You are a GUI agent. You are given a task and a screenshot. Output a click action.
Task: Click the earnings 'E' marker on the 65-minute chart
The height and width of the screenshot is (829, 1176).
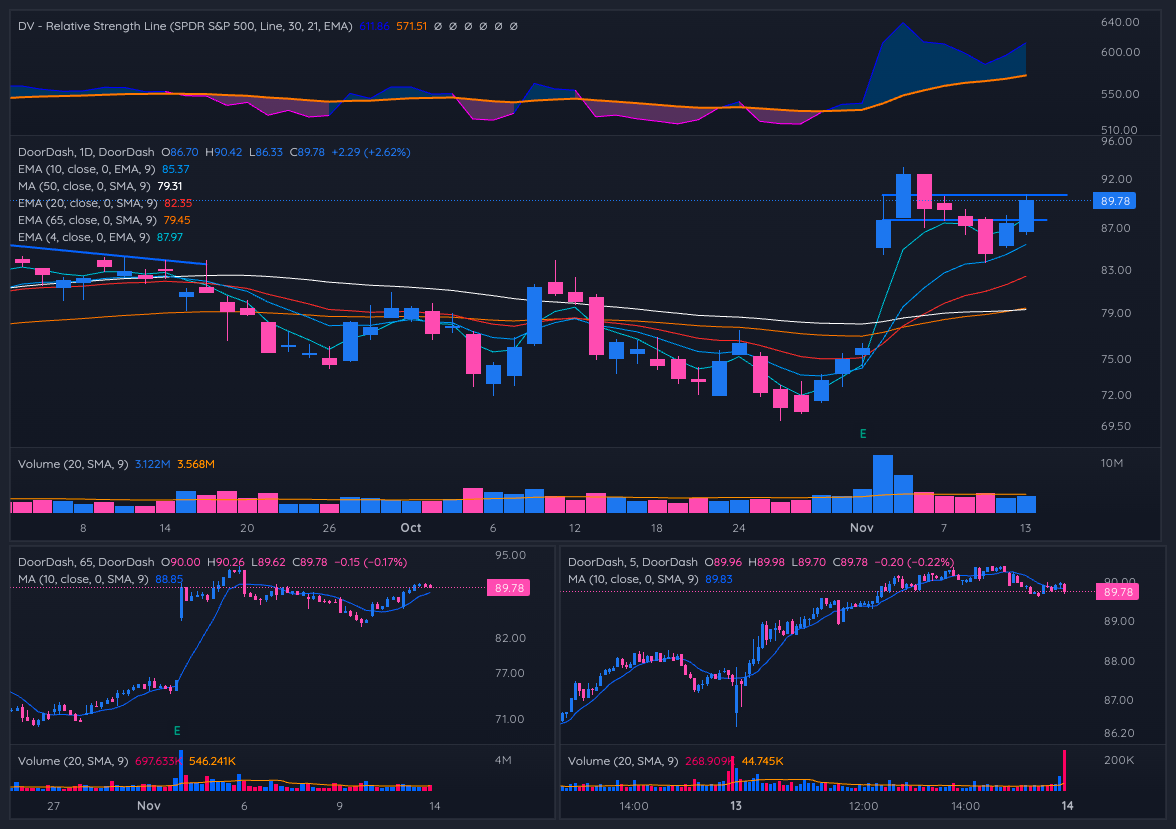point(177,731)
